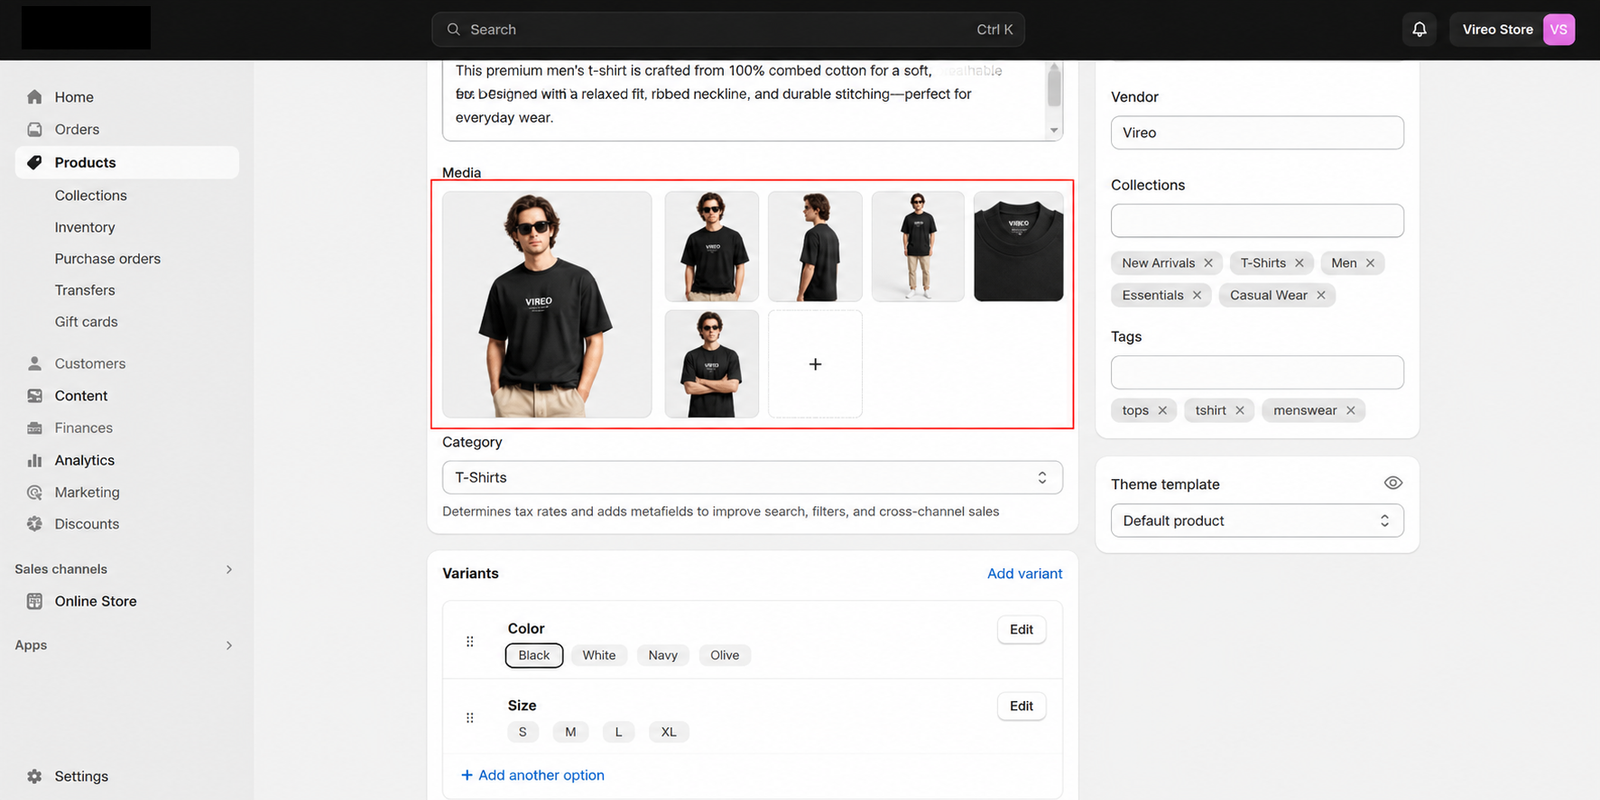Click the Home icon in sidebar
Image resolution: width=1600 pixels, height=800 pixels.
(x=35, y=97)
